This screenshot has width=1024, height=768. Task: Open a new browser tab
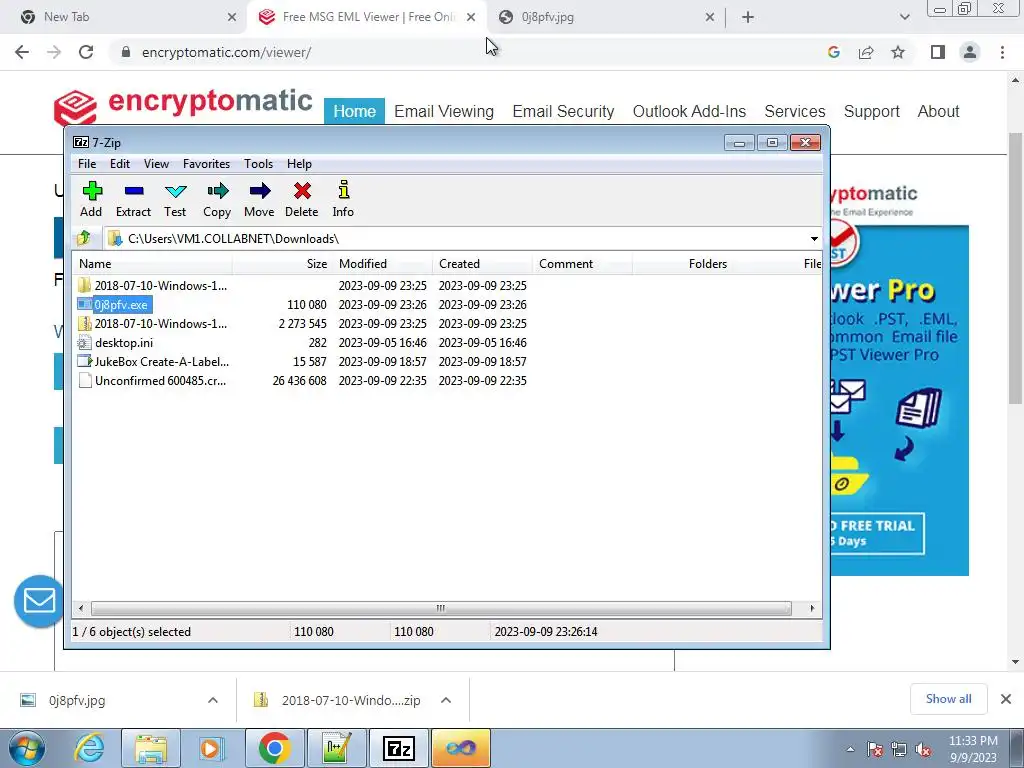tap(748, 17)
